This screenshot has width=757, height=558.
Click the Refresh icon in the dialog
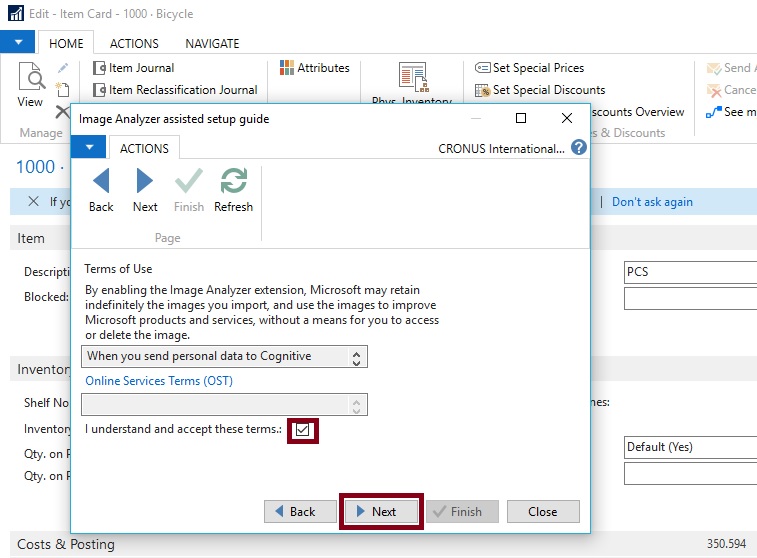tap(233, 181)
